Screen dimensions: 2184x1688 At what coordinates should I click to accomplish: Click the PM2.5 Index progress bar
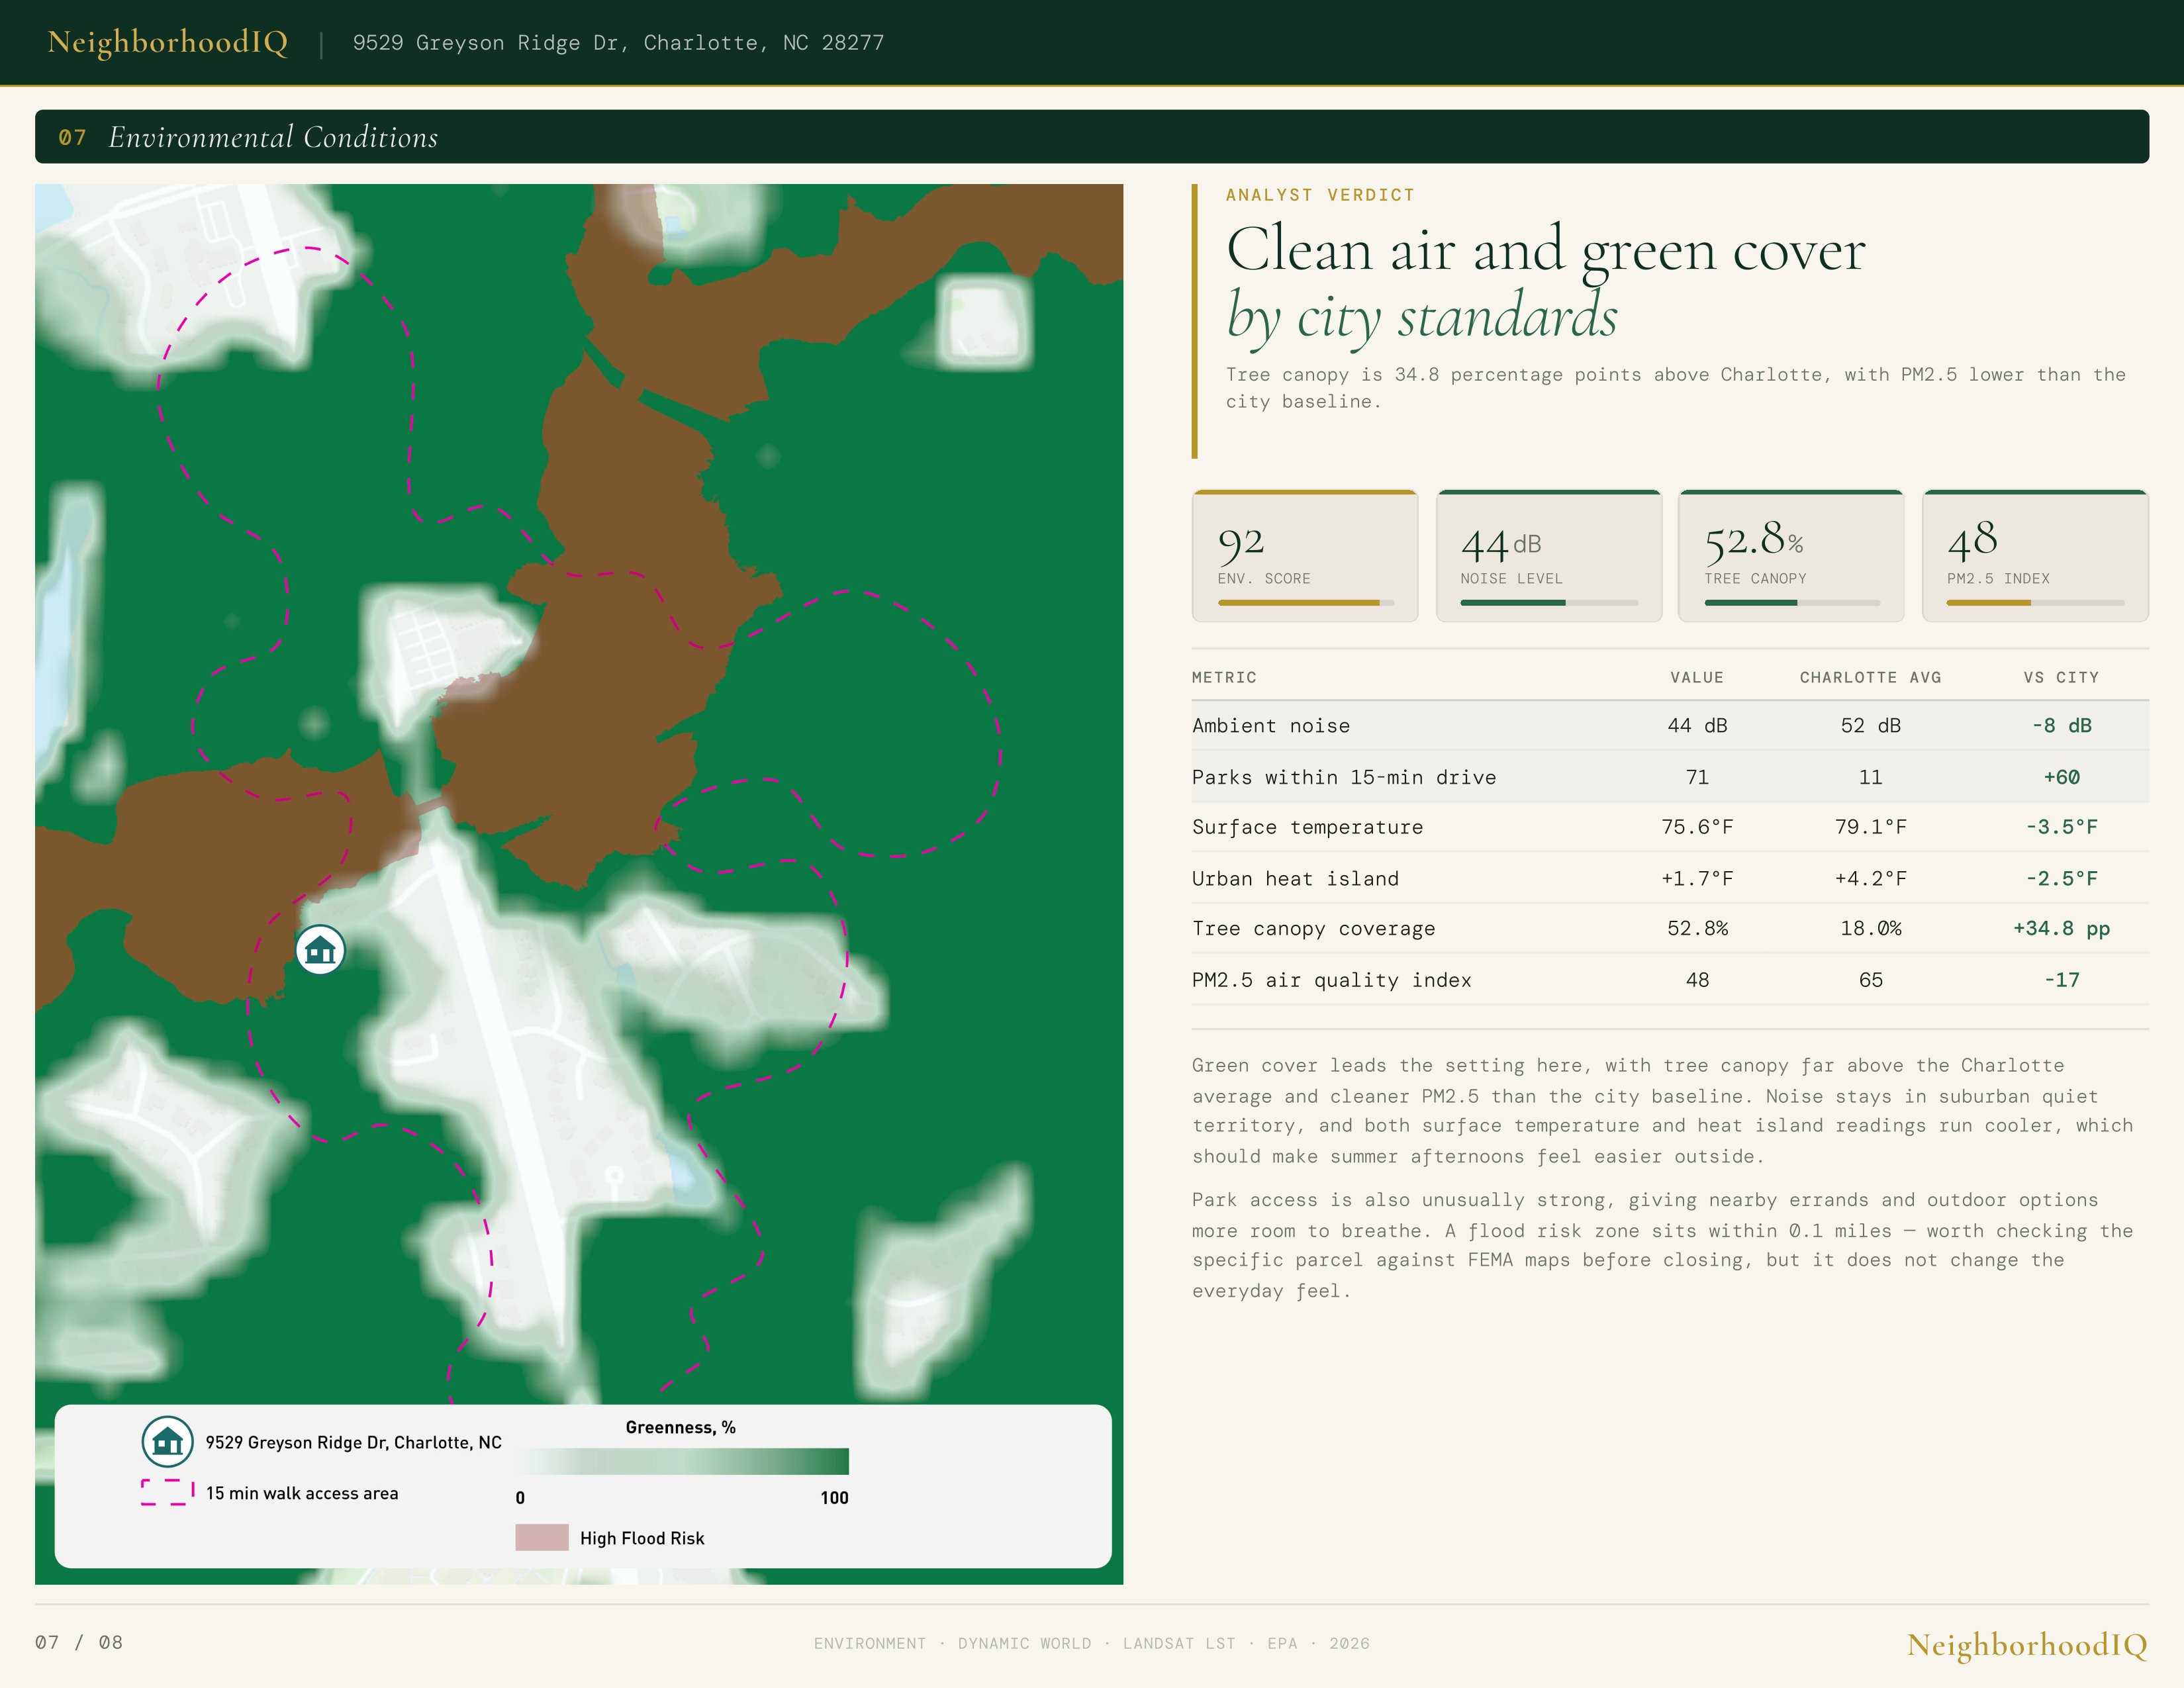coord(2035,603)
